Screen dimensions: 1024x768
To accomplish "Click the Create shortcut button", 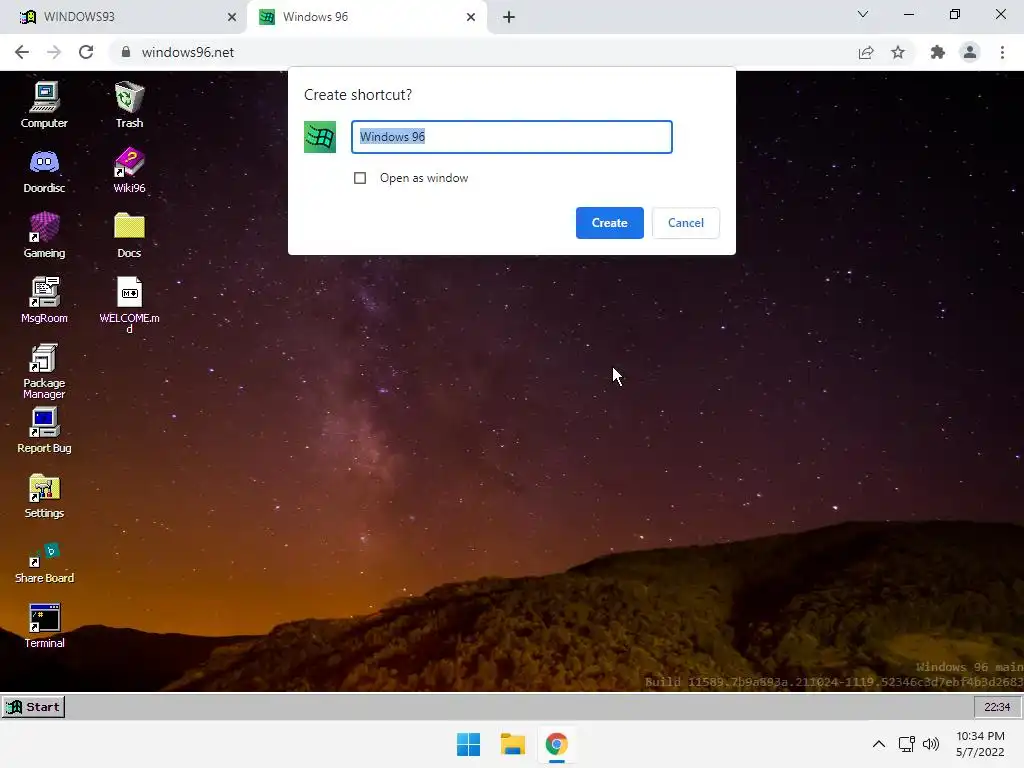I will [x=609, y=223].
